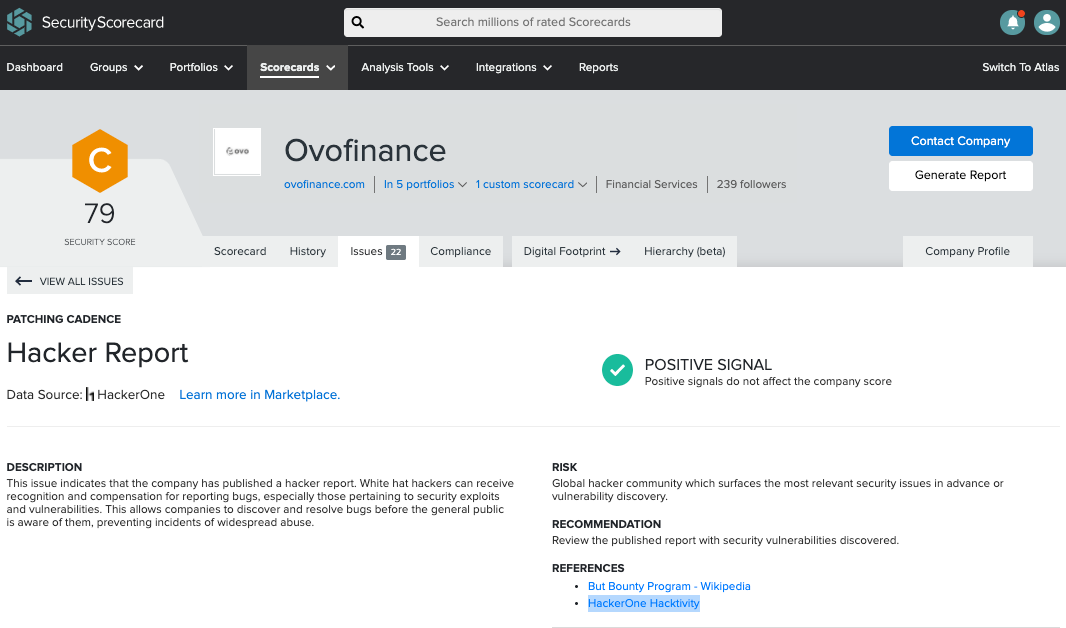Focus the Search millions of rated Scorecards field
This screenshot has height=628, width=1066.
[x=533, y=22]
